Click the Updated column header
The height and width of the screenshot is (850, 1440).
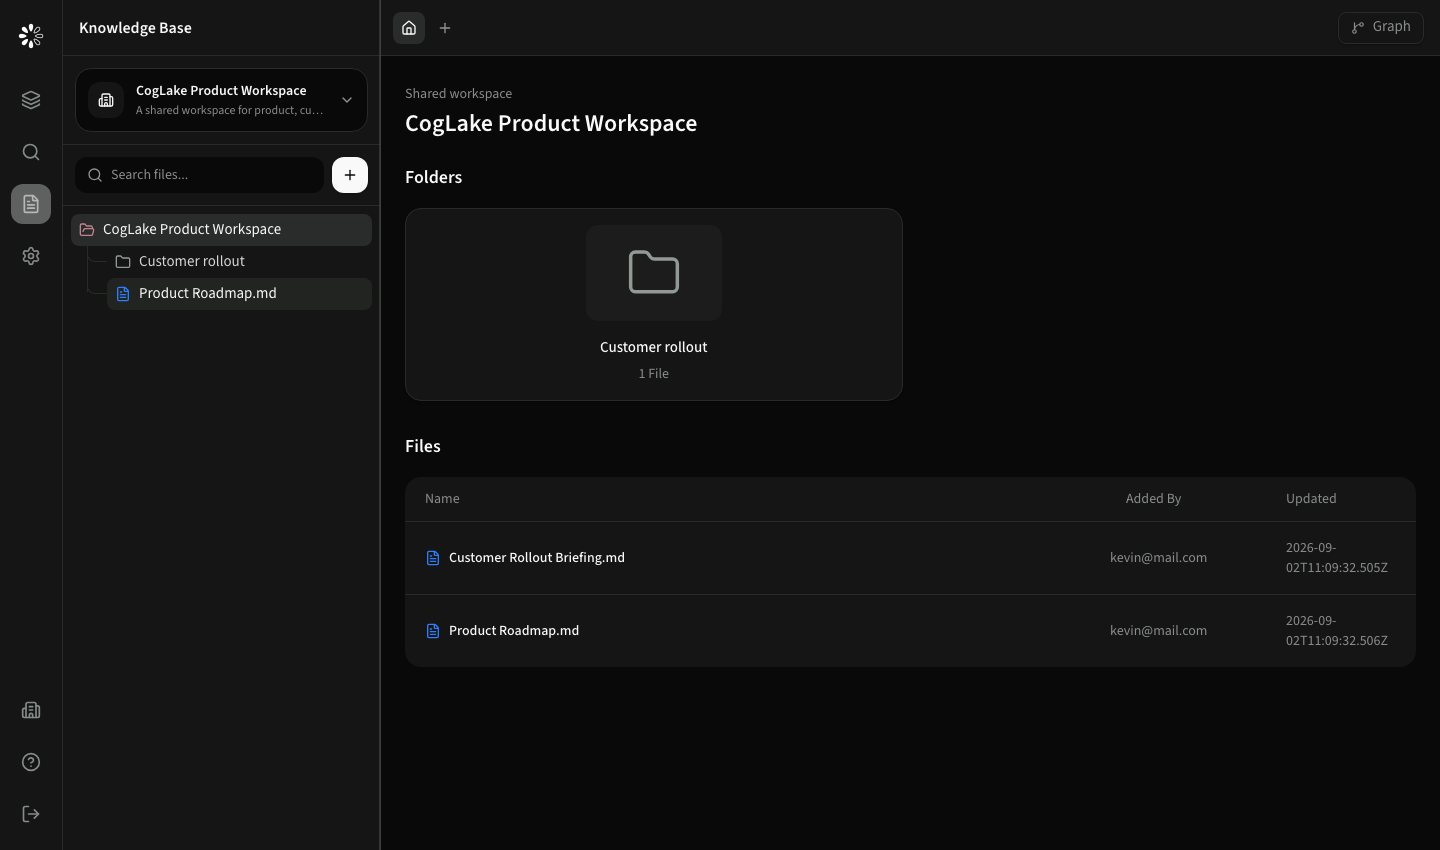point(1311,498)
